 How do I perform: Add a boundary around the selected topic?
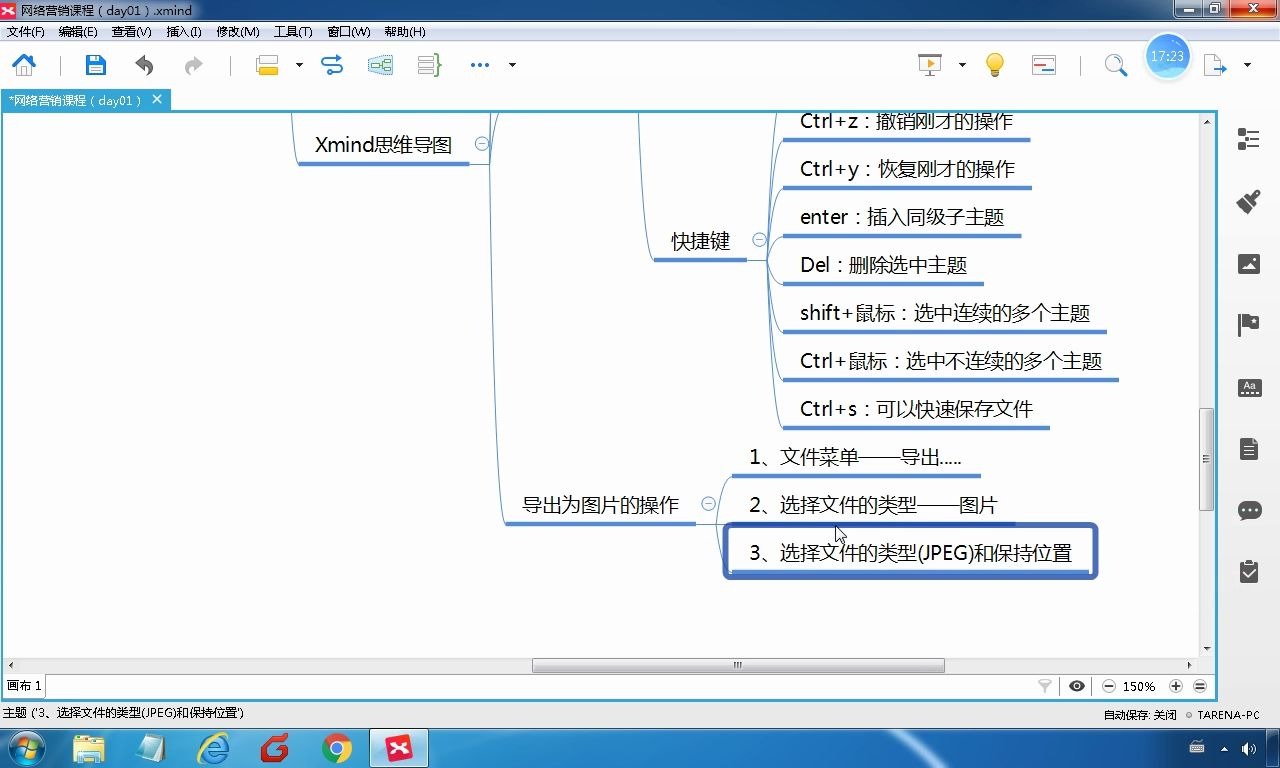coord(380,65)
